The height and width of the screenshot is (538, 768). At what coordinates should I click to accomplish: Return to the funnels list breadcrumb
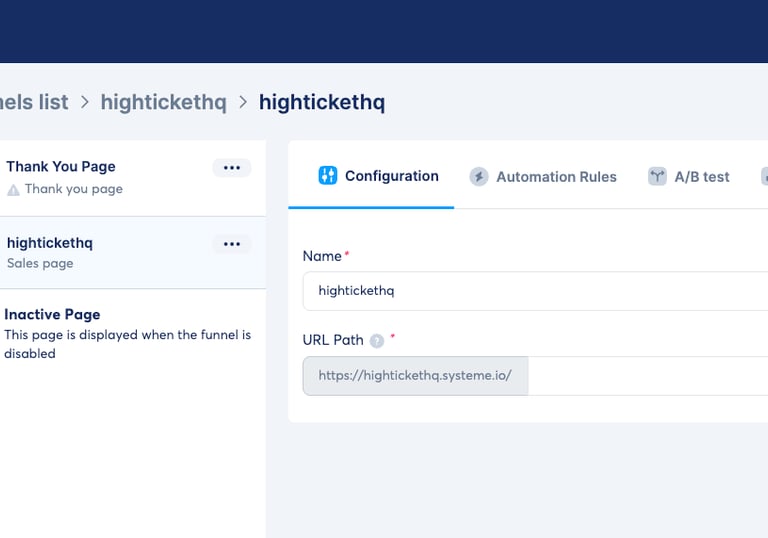point(34,102)
